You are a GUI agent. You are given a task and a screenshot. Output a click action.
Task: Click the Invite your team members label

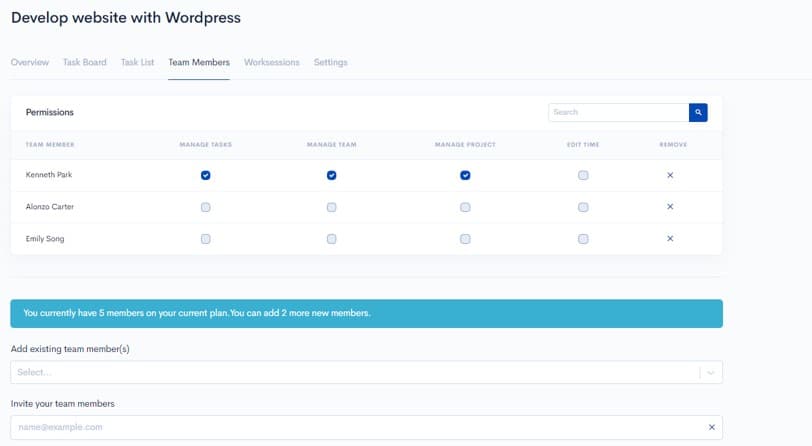(x=63, y=404)
